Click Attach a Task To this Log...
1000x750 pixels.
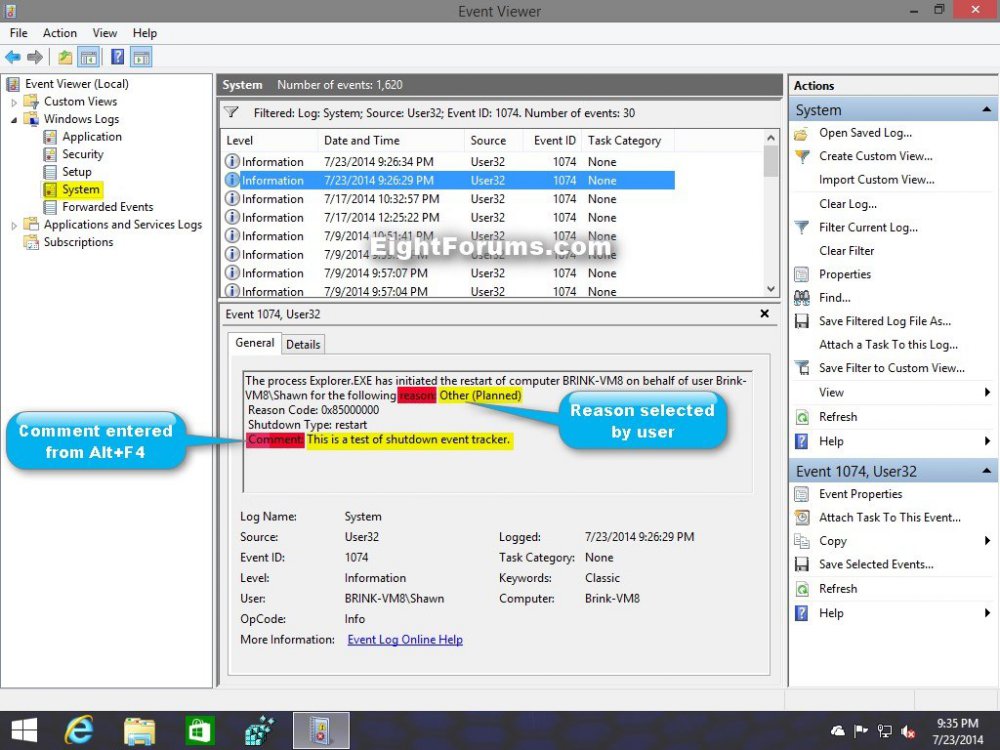(888, 344)
